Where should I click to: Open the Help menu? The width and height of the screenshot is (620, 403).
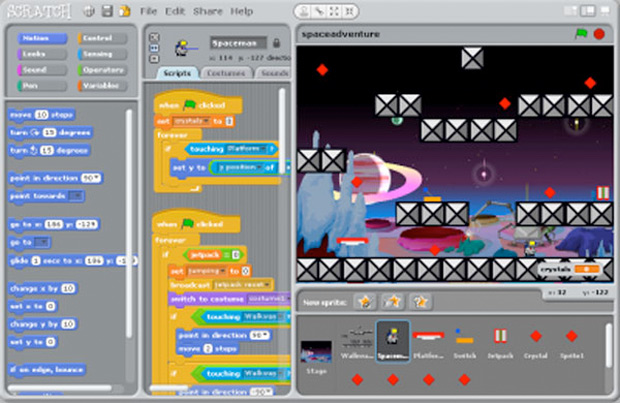coord(241,11)
